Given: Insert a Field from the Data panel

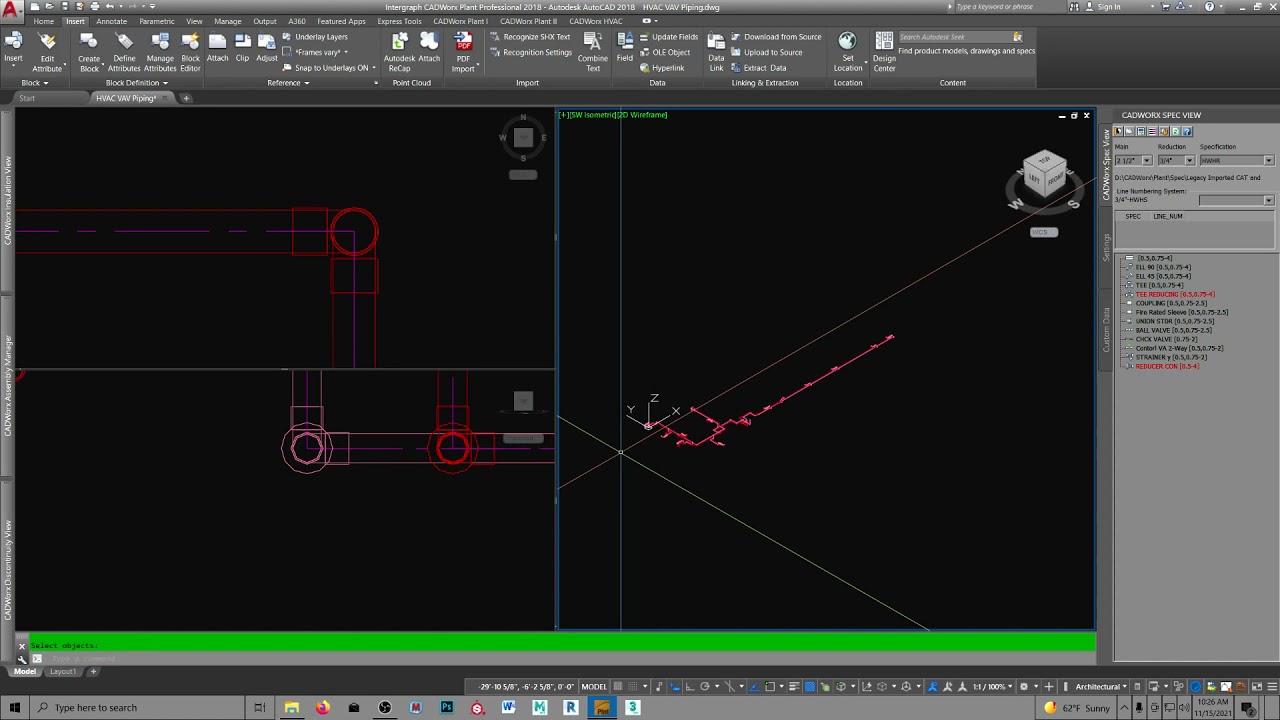Looking at the screenshot, I should pos(624,47).
